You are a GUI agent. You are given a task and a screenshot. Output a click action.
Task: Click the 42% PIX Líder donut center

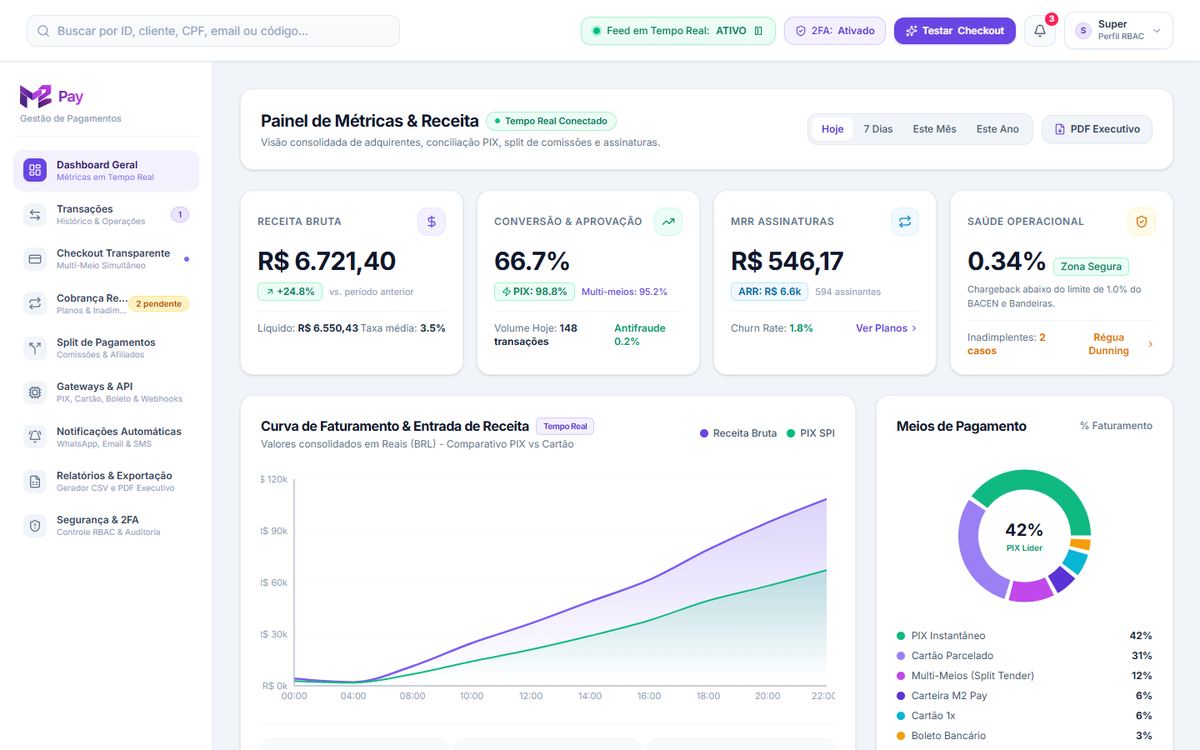(x=1024, y=536)
